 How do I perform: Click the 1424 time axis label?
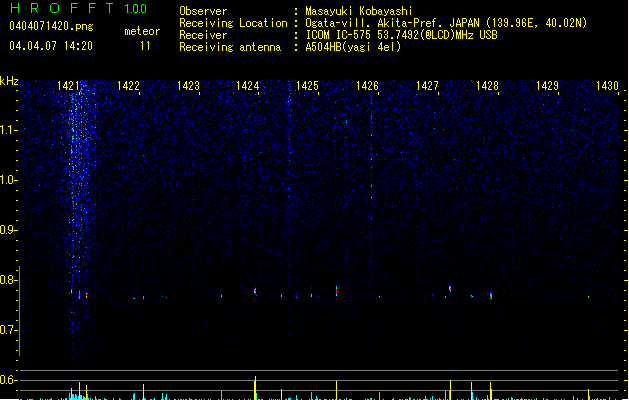(248, 86)
